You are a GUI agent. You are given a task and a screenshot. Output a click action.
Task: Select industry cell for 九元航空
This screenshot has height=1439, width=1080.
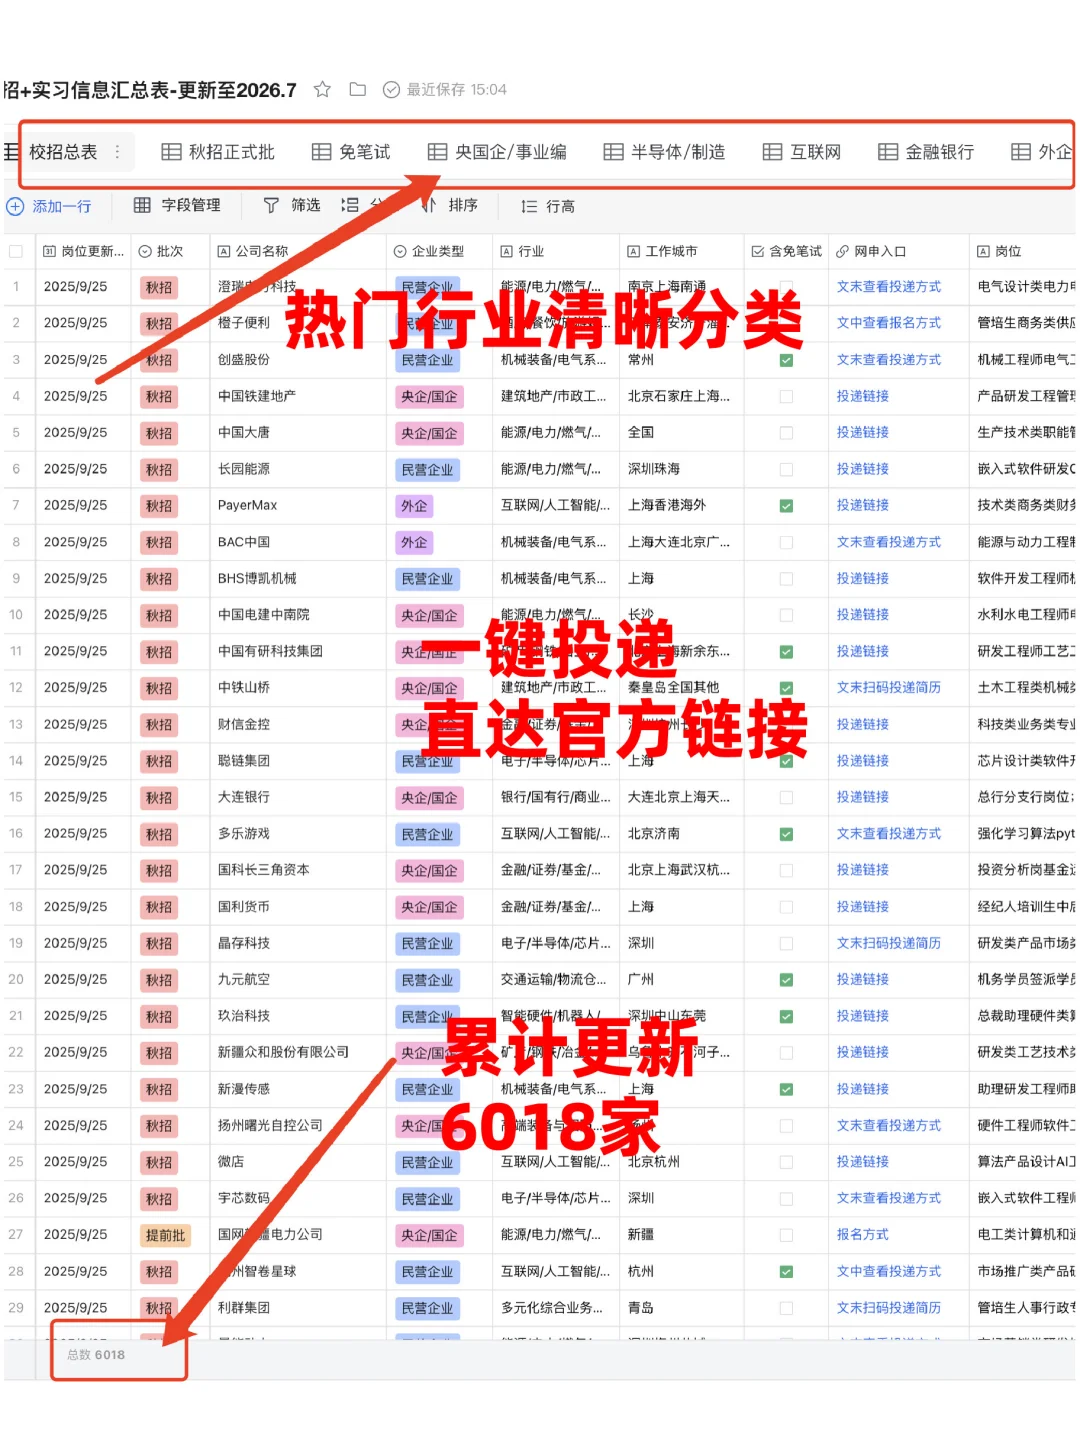556,980
